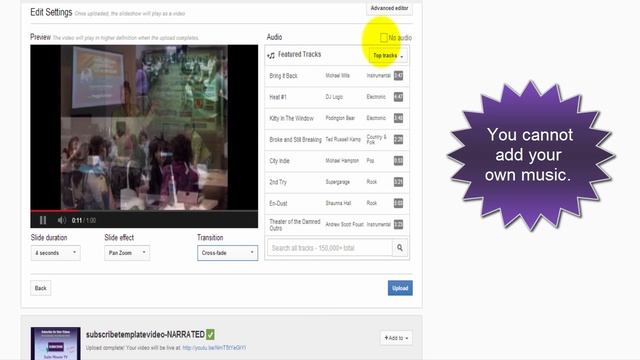Enable the No audio checkbox
The image size is (640, 360).
(384, 38)
